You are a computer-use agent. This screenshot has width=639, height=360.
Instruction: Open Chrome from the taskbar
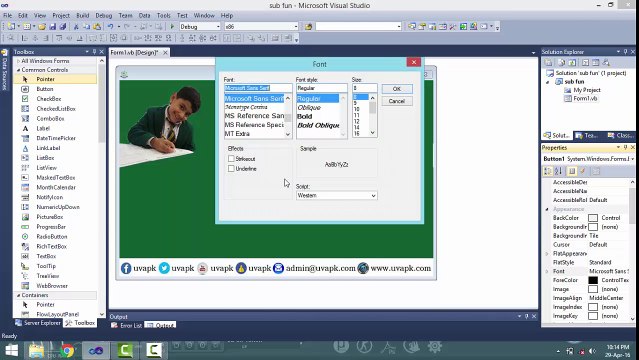68,350
